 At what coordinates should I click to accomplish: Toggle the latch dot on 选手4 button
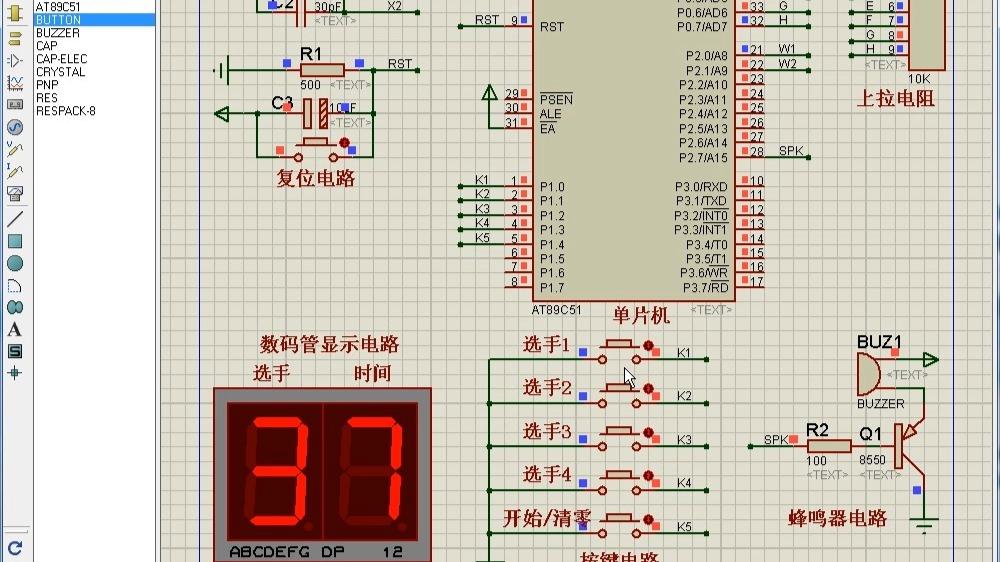648,476
